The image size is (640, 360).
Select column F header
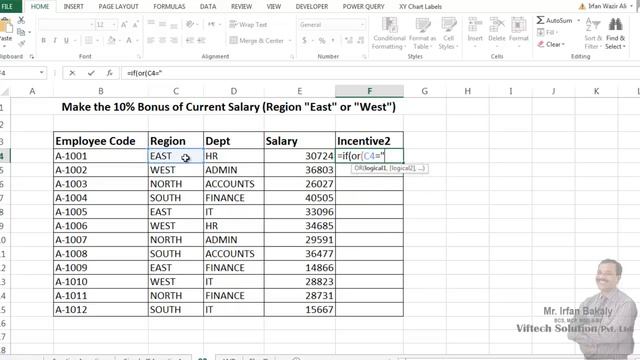pyautogui.click(x=369, y=91)
